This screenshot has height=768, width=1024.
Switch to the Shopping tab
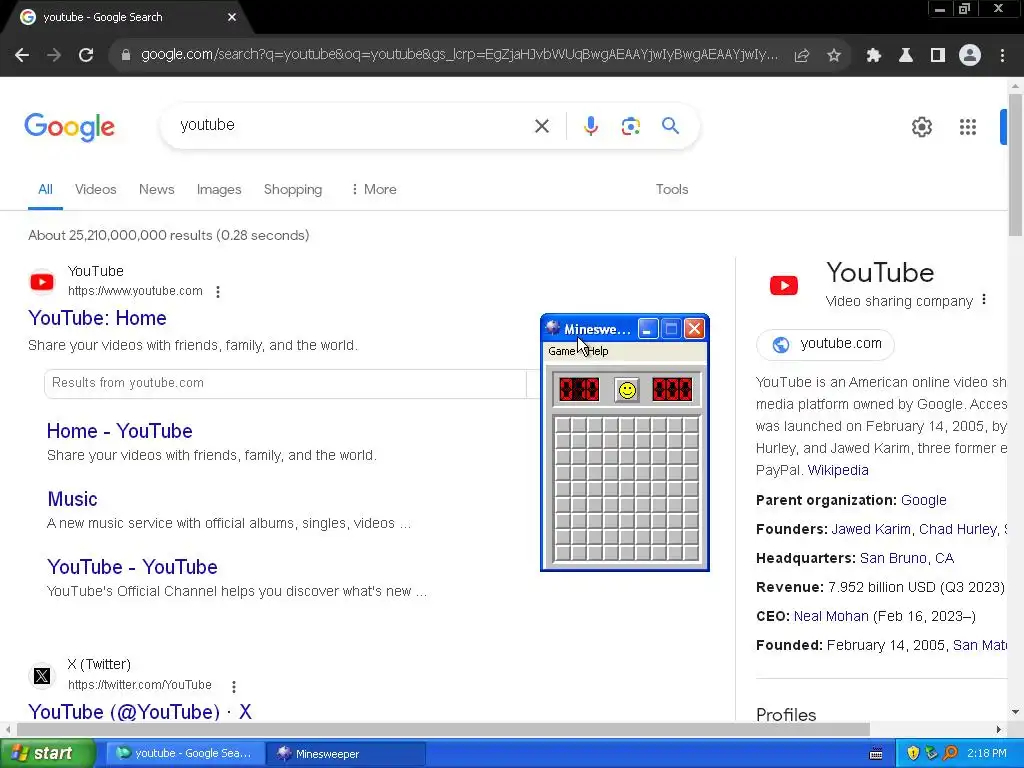293,189
